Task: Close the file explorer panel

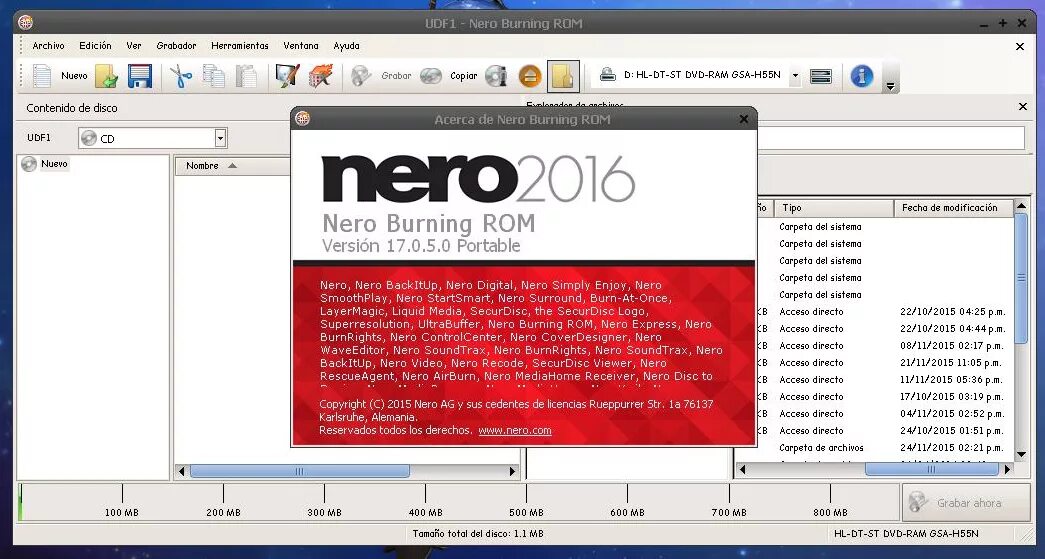Action: 1023,107
